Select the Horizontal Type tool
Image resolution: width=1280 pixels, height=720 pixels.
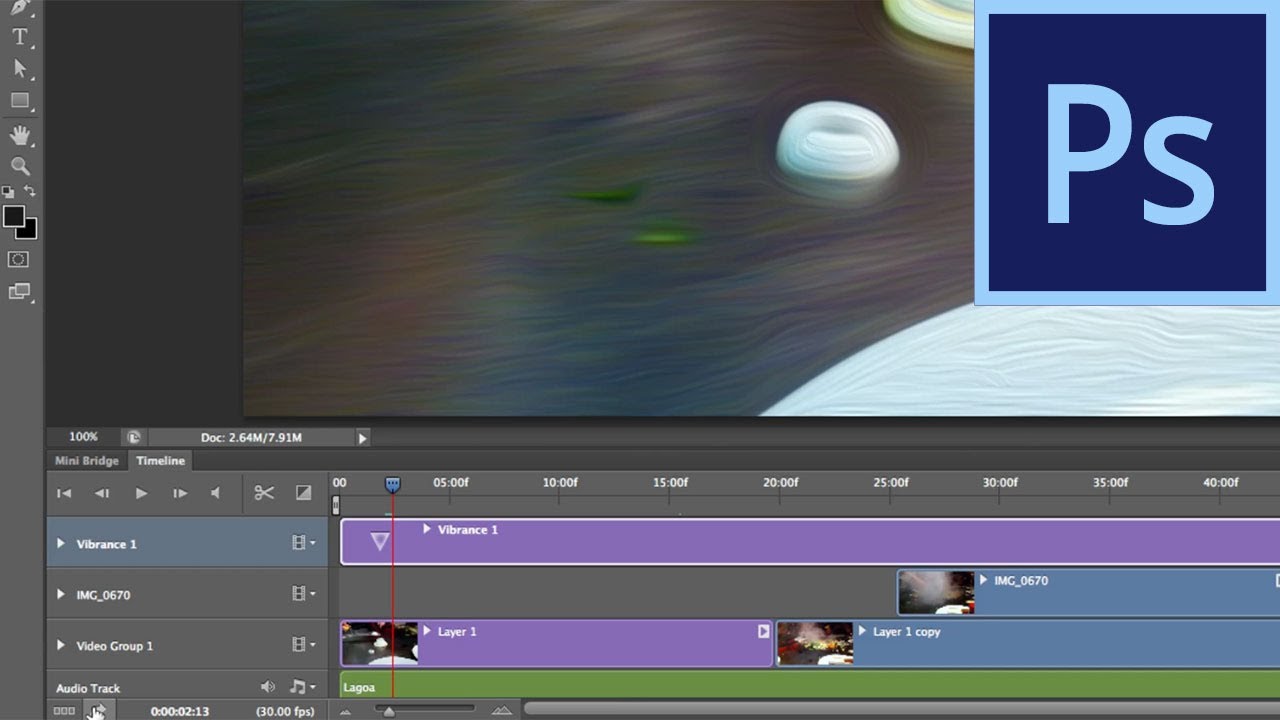click(19, 37)
